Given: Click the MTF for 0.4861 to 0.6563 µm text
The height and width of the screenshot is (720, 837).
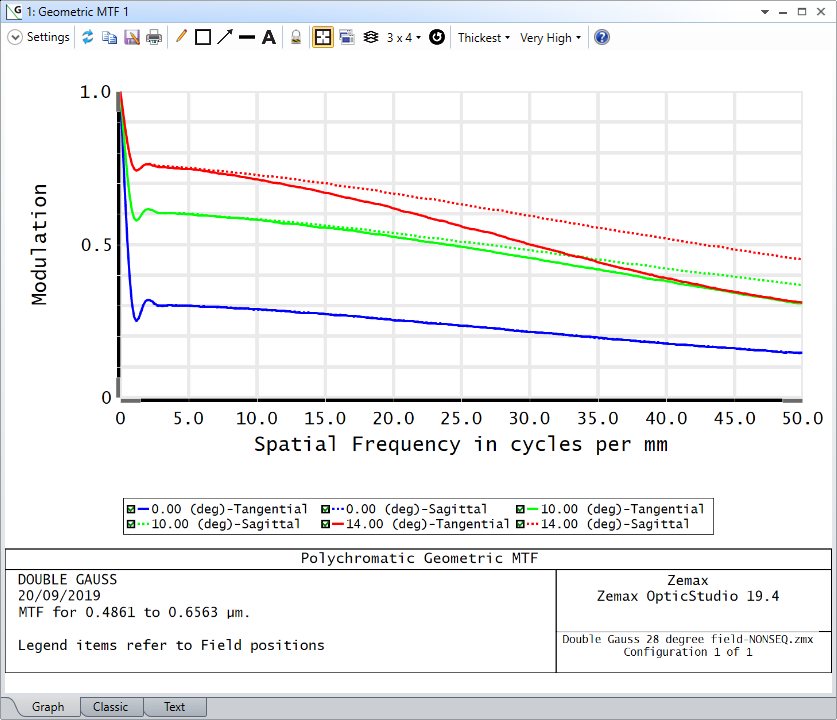Looking at the screenshot, I should pos(133,612).
